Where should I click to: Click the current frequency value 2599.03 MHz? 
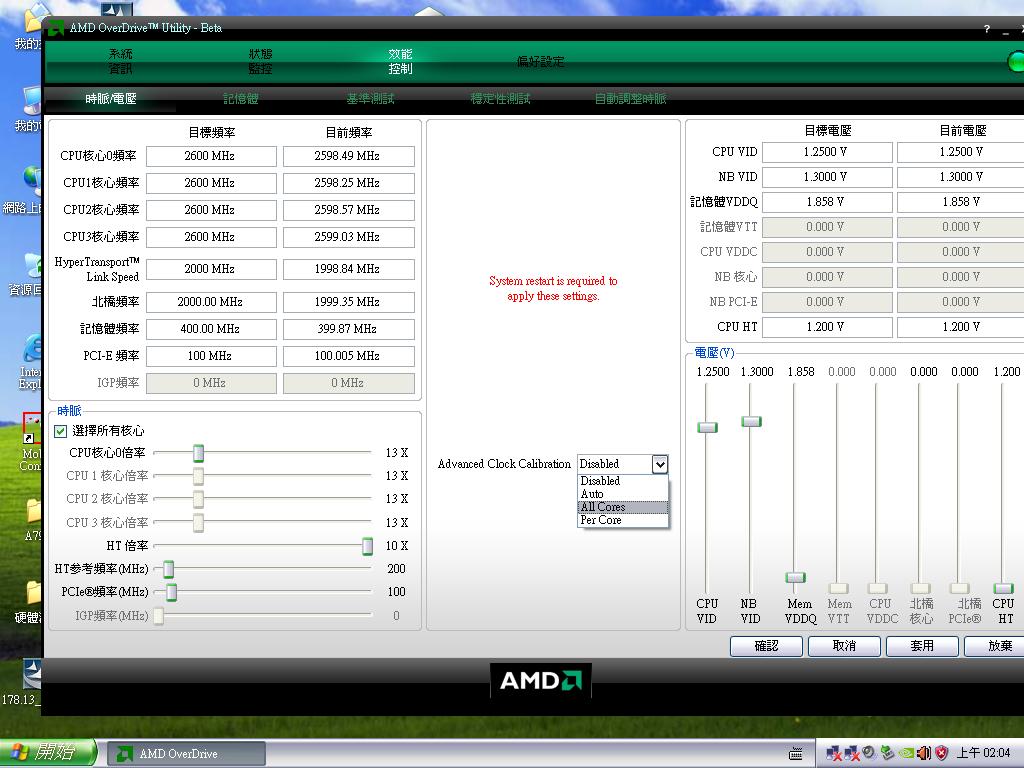click(348, 237)
